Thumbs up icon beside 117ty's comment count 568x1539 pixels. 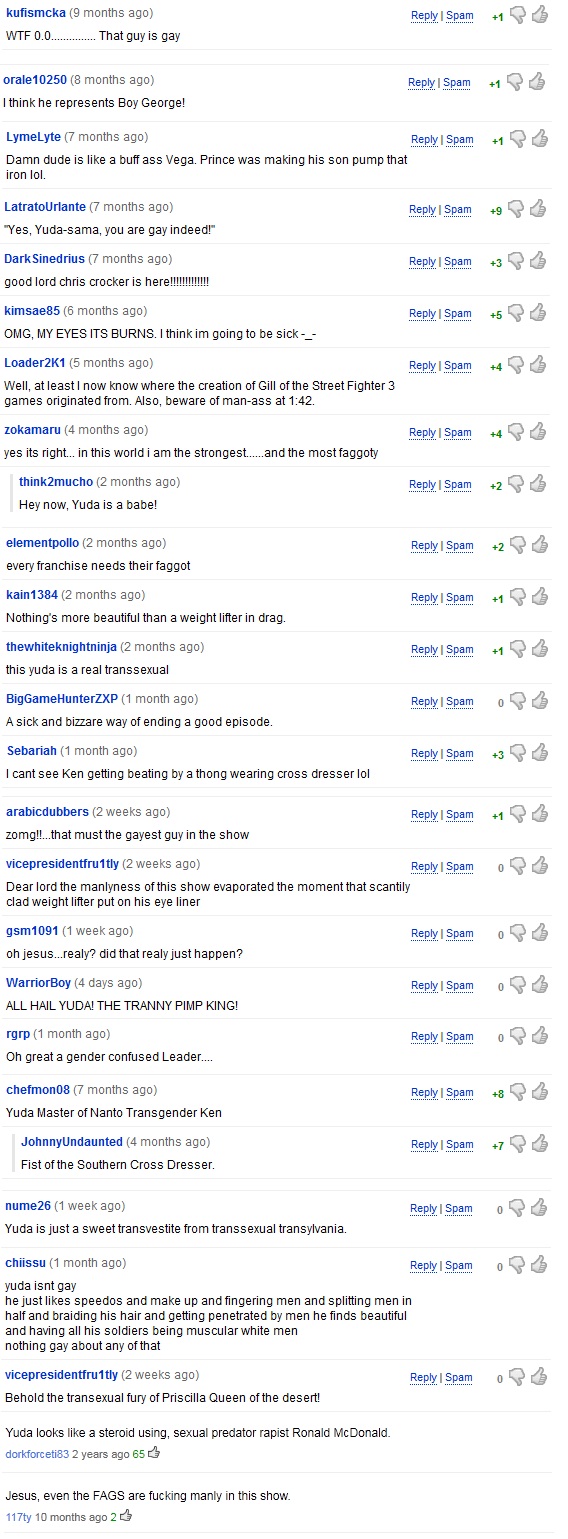pos(126,1516)
